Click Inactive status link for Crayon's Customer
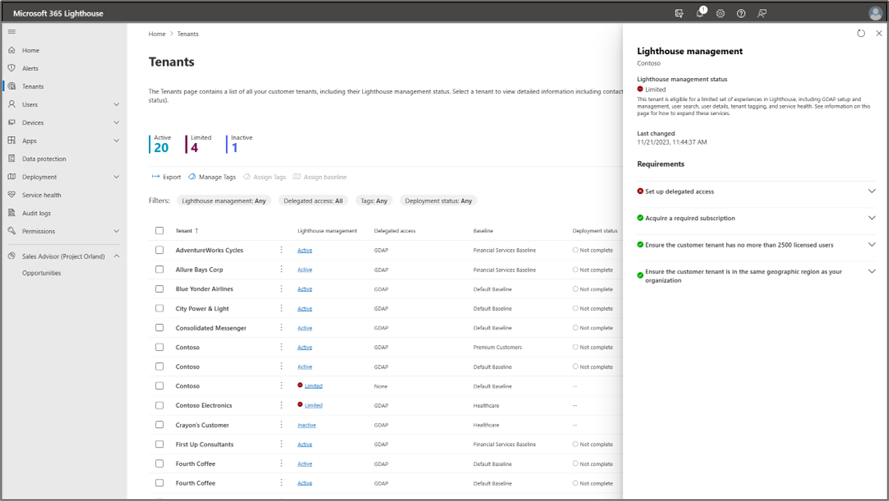Viewport: 889px width, 501px height. [x=307, y=425]
